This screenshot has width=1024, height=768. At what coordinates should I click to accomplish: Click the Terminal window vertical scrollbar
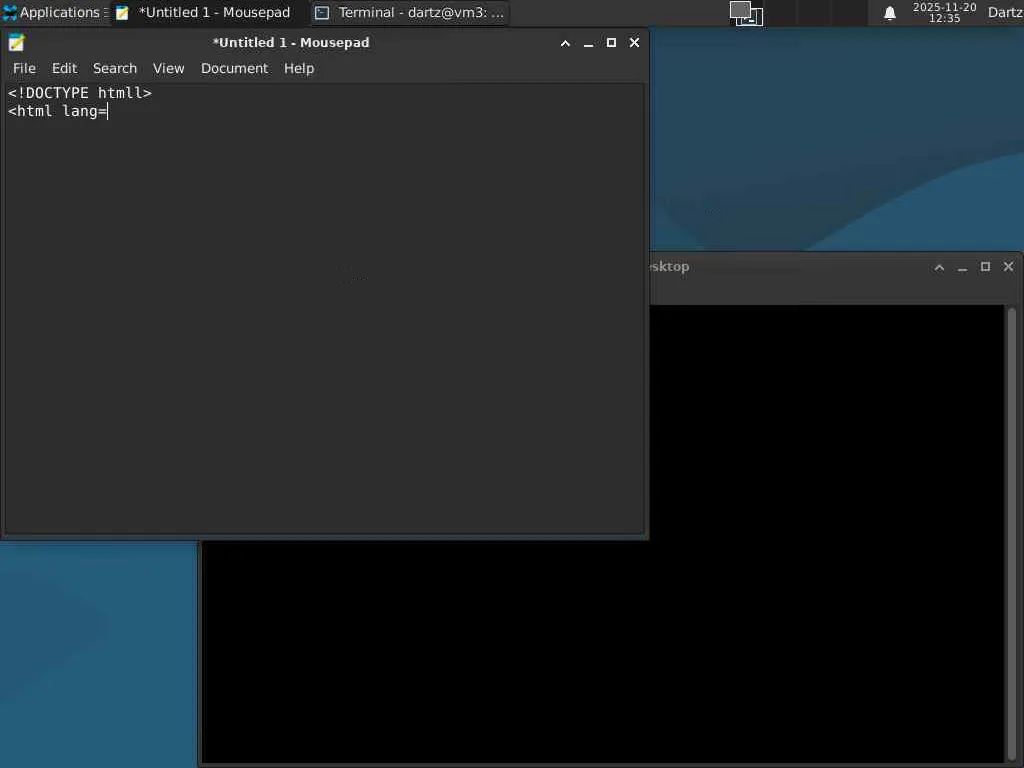pyautogui.click(x=1012, y=532)
